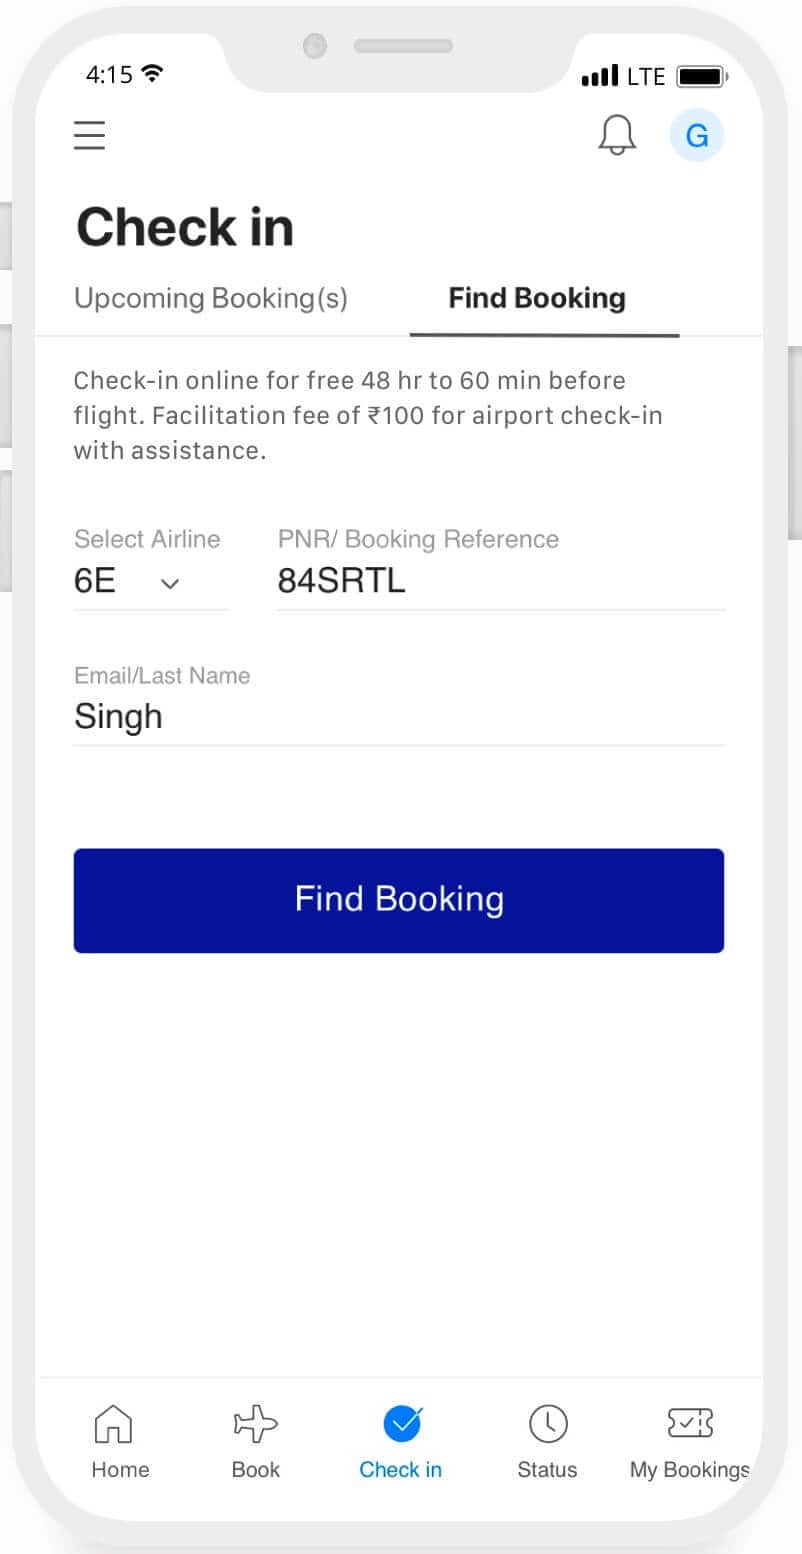Viewport: 802px width, 1554px height.
Task: Tap the My Bookings label
Action: [x=689, y=1469]
